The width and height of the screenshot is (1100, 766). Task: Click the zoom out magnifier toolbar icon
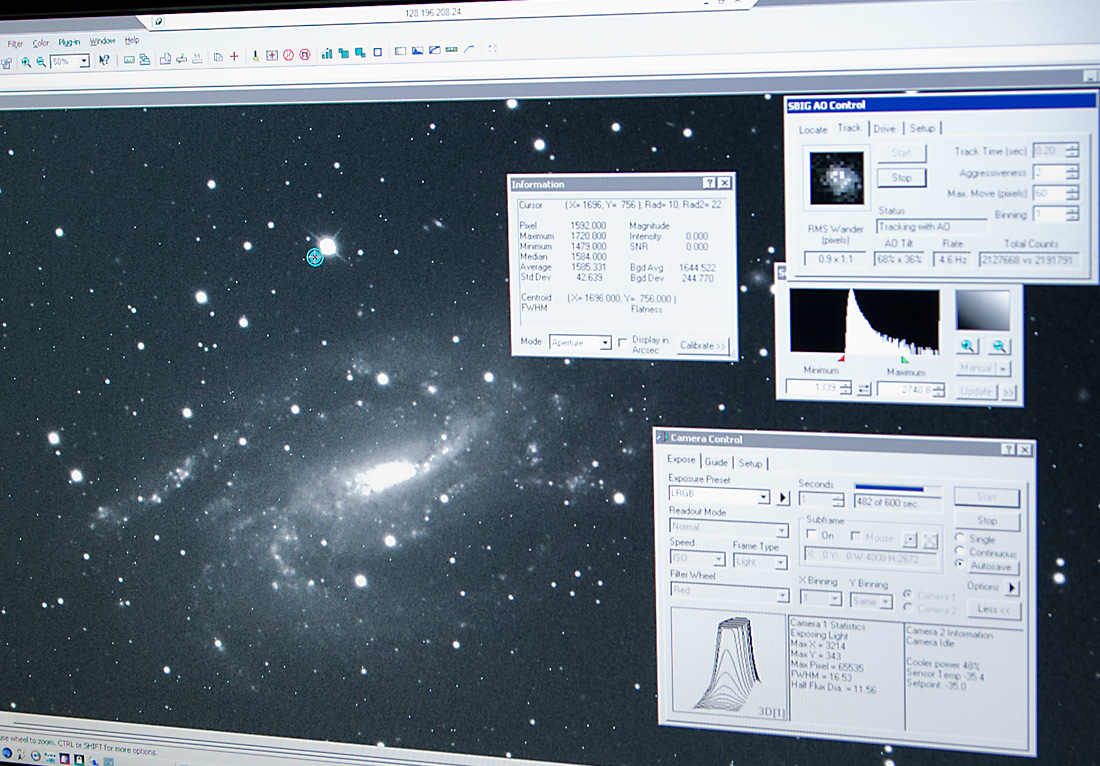[x=41, y=61]
